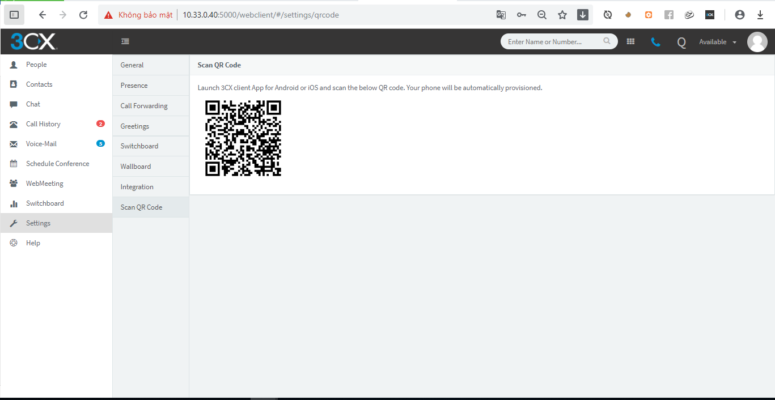Bookmark this page with star icon

coord(562,15)
